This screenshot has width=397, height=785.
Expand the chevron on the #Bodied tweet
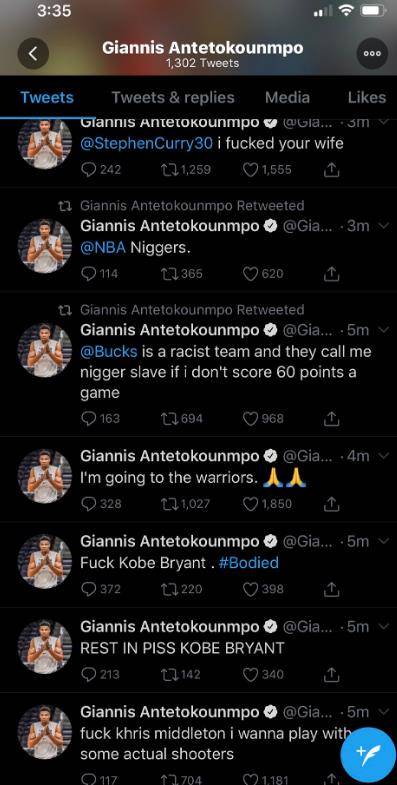384,541
